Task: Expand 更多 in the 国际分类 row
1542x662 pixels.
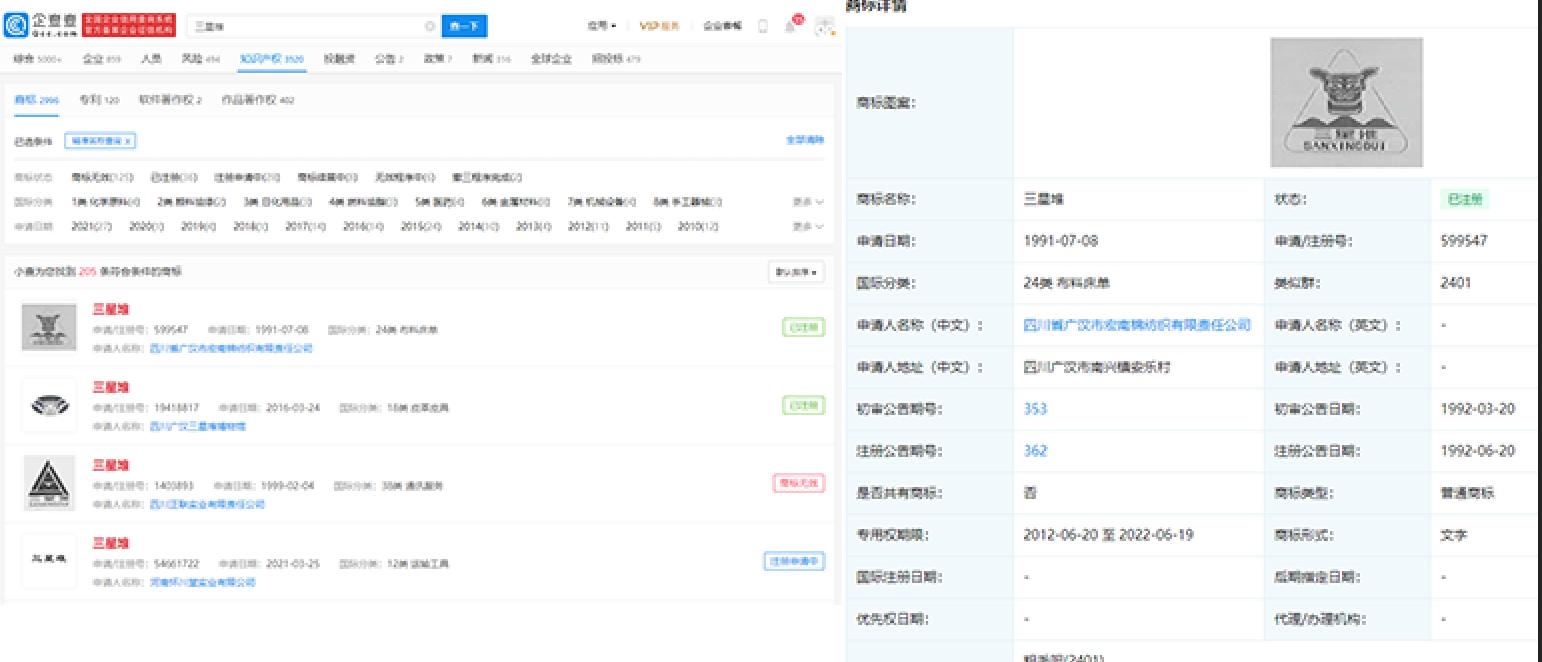Action: pyautogui.click(x=809, y=201)
